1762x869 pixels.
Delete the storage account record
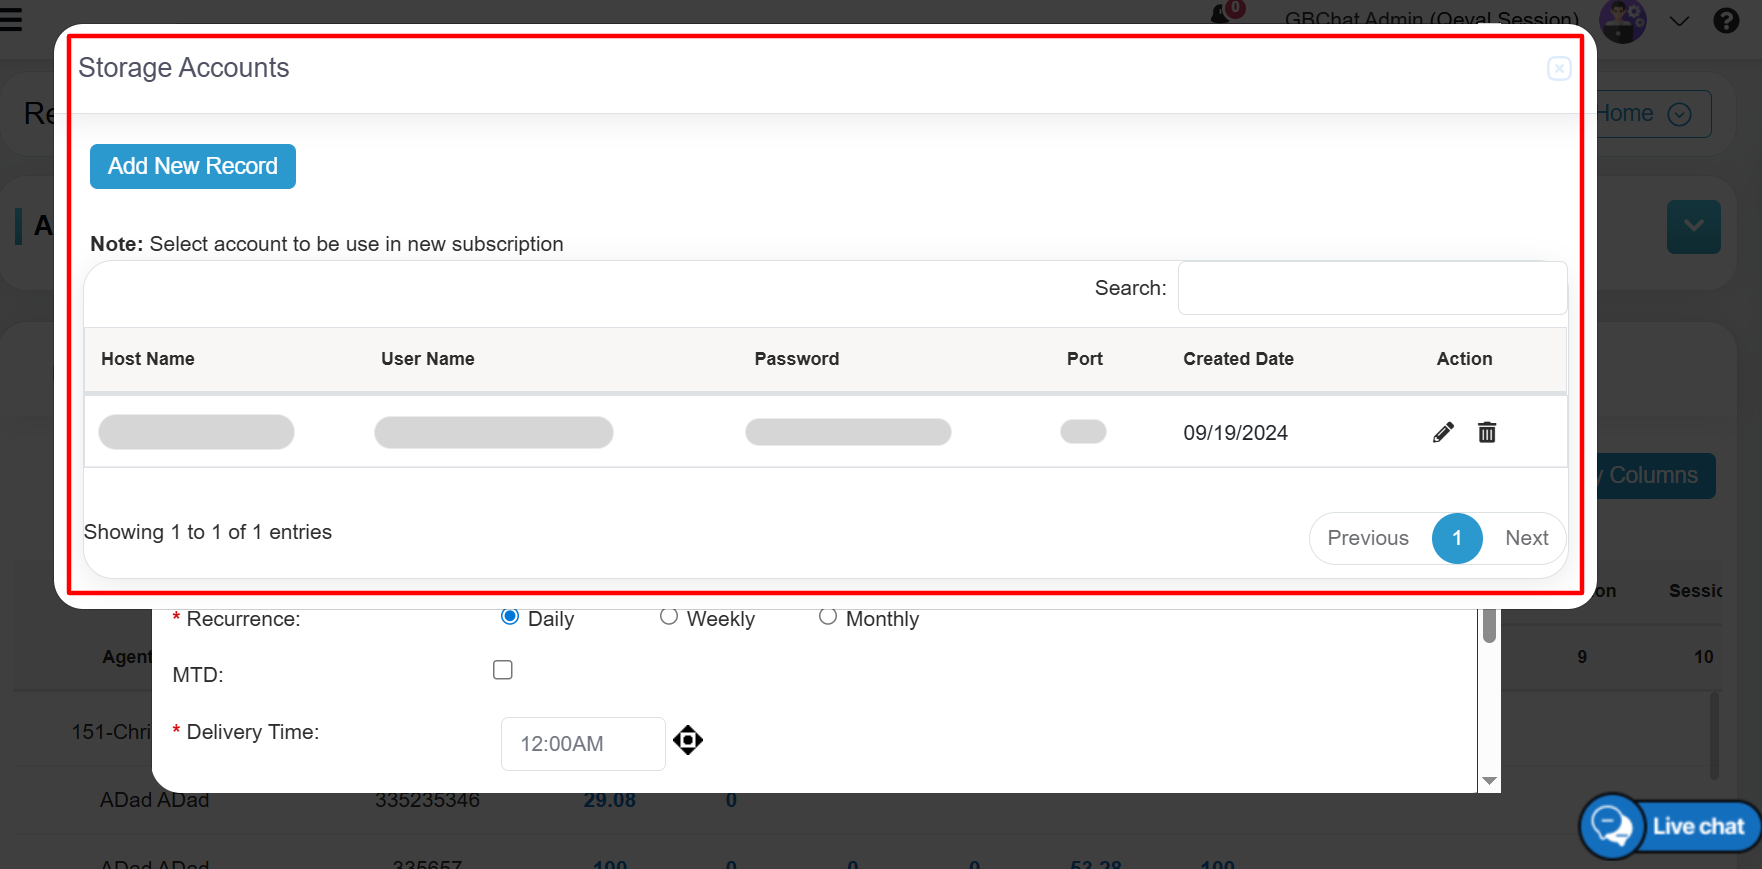pyautogui.click(x=1487, y=432)
